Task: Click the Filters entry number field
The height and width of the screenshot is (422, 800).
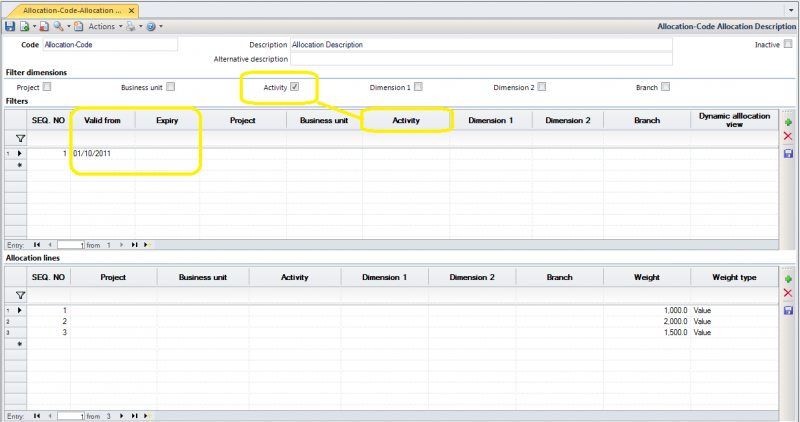Action: point(70,245)
